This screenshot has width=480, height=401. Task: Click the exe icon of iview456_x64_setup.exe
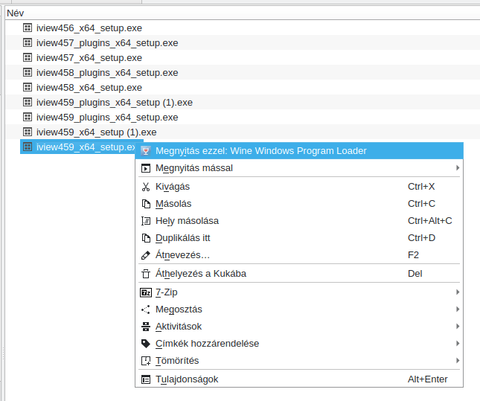(x=28, y=28)
